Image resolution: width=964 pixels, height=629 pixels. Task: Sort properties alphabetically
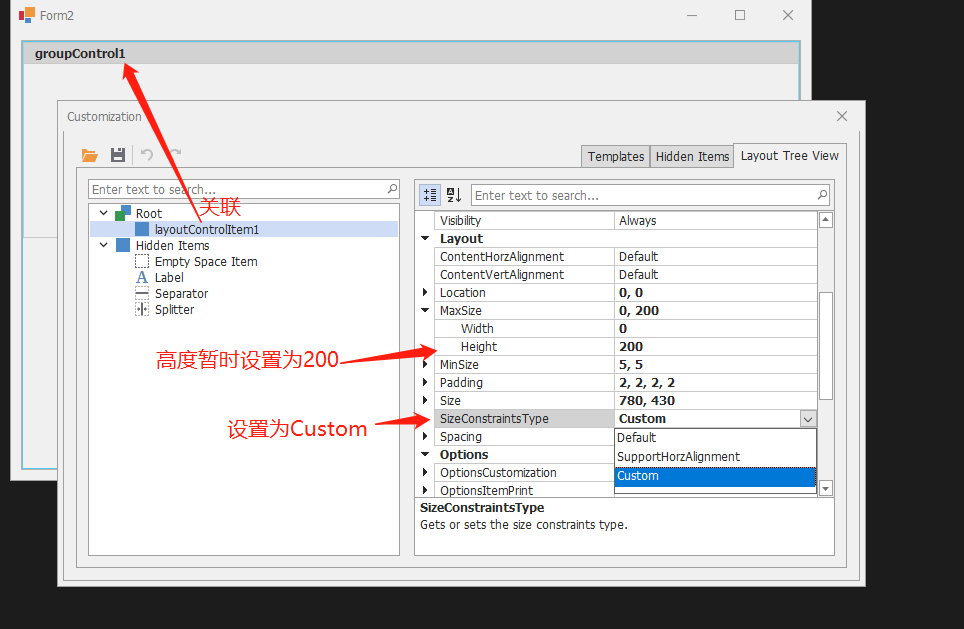click(x=453, y=195)
